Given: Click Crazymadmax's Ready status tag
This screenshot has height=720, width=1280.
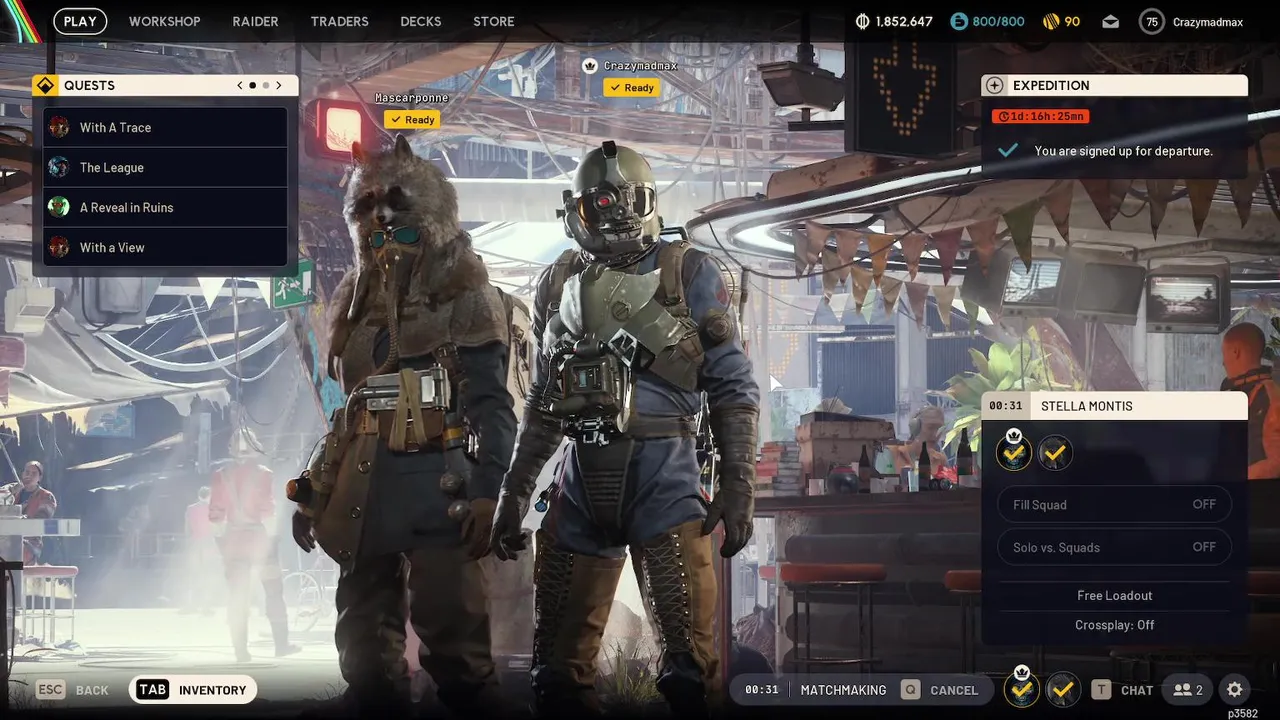Looking at the screenshot, I should pos(631,87).
